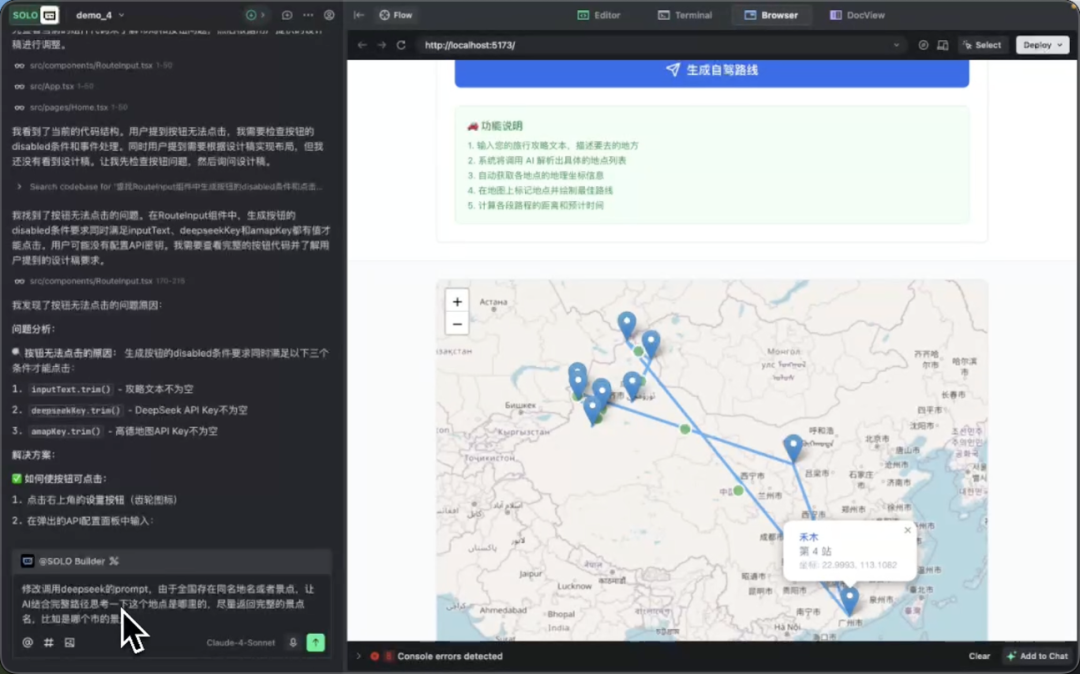Open the user profile icon
Viewport: 1080px width, 674px height.
coord(329,15)
